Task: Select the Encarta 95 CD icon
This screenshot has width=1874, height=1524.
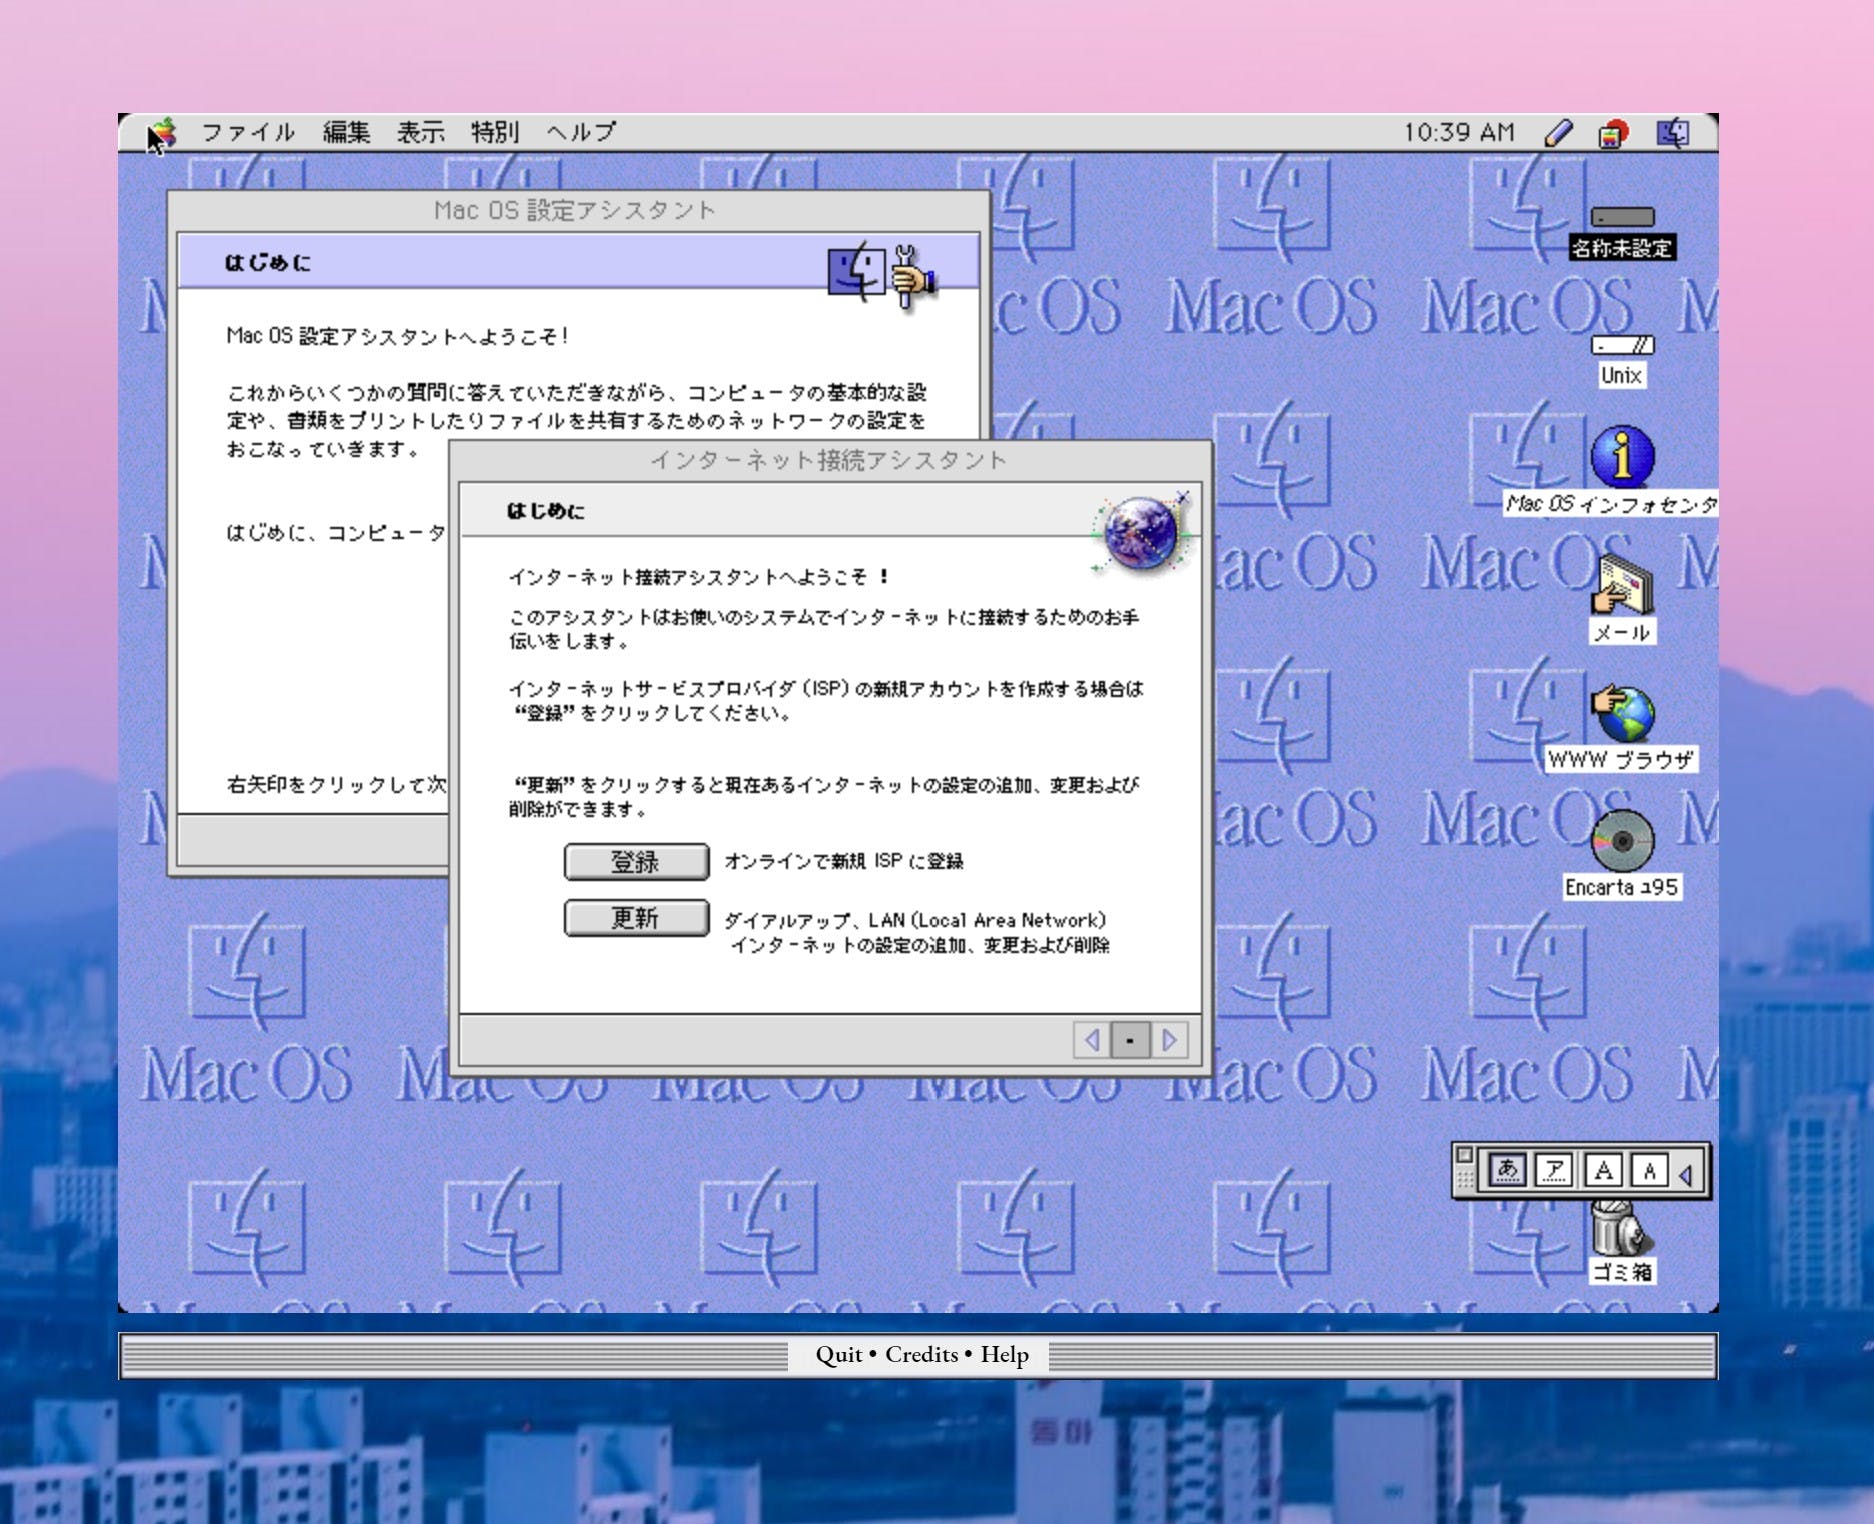Action: pos(1622,841)
